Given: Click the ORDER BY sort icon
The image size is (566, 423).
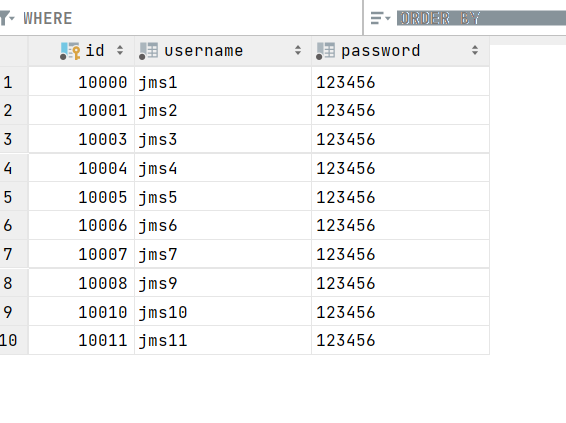Looking at the screenshot, I should coord(380,18).
